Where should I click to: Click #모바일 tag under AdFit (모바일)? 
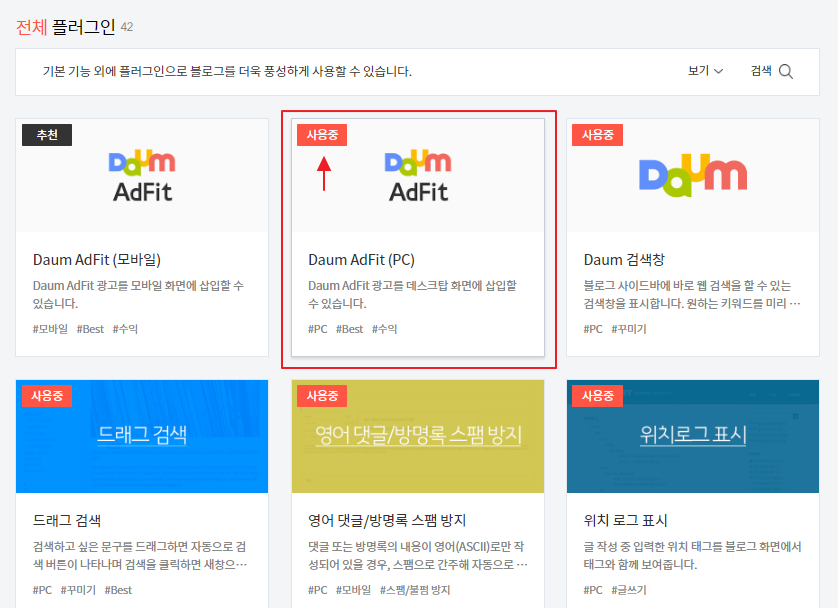50,329
